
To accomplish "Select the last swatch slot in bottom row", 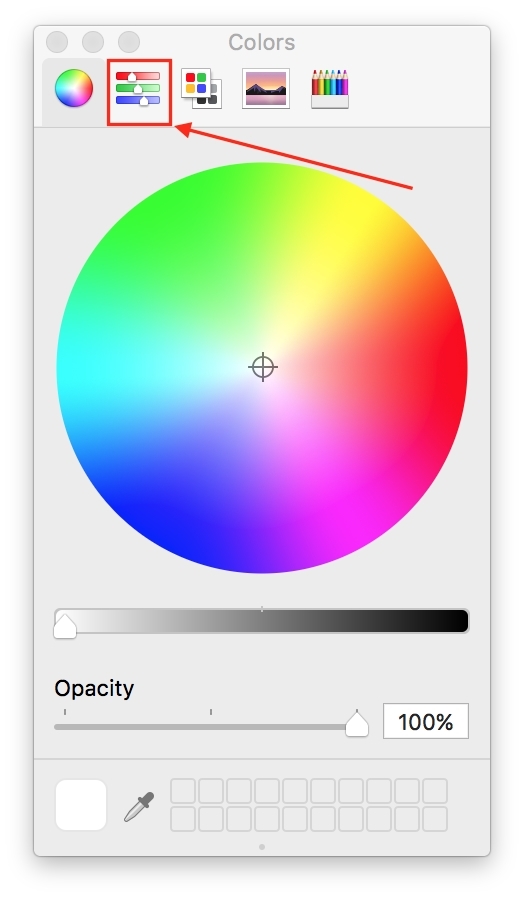I will click(435, 819).
